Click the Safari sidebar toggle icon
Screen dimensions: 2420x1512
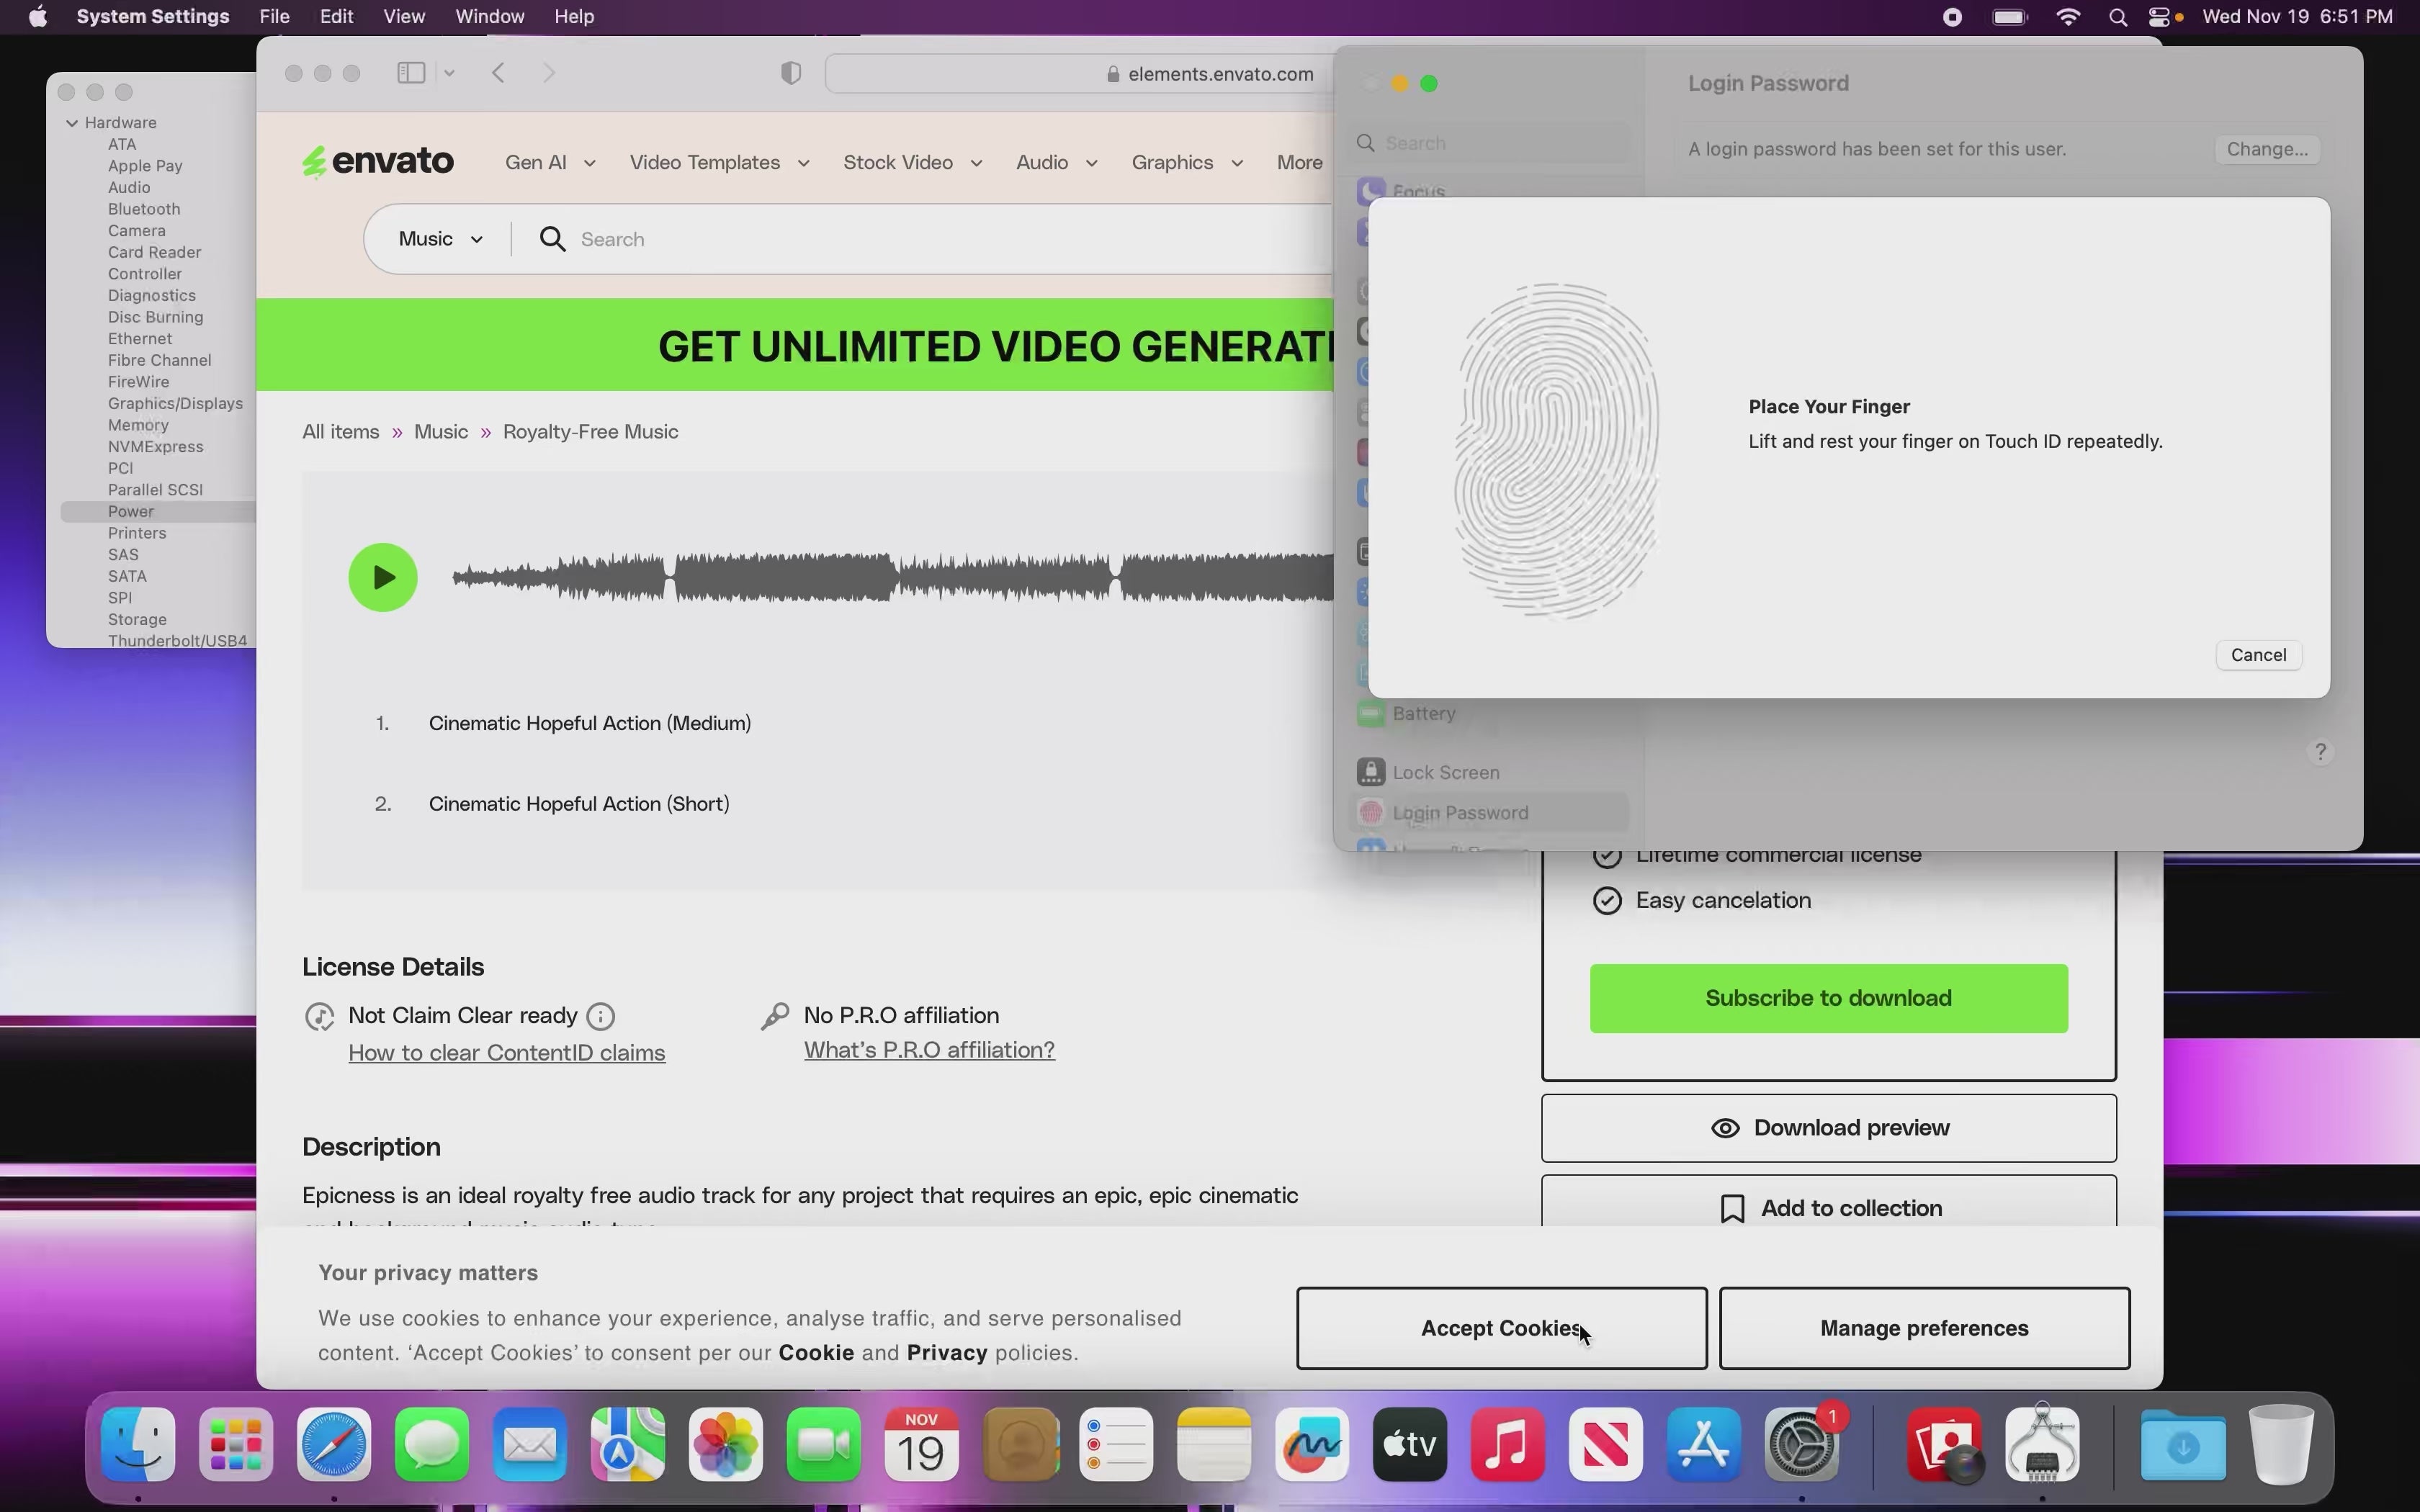411,73
